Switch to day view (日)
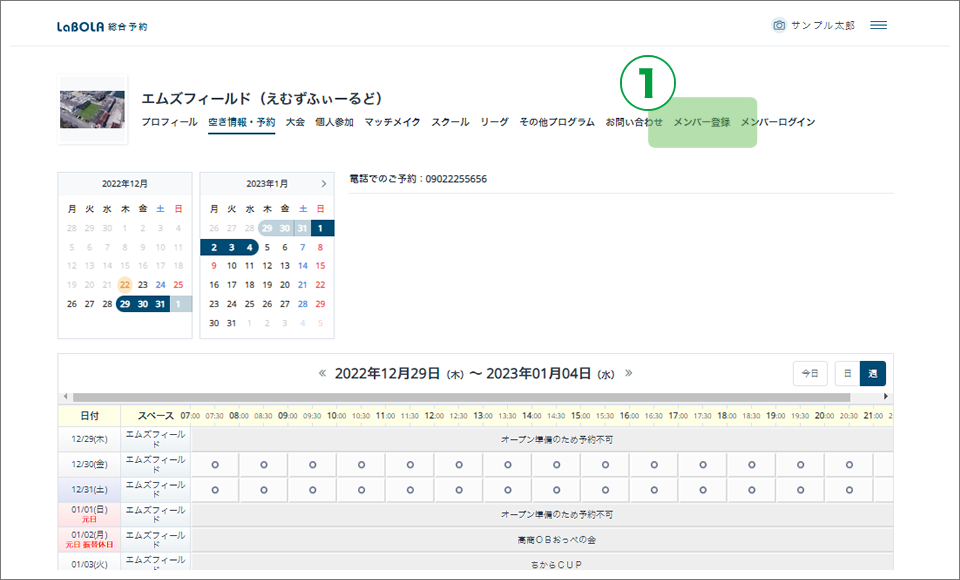 [x=847, y=373]
